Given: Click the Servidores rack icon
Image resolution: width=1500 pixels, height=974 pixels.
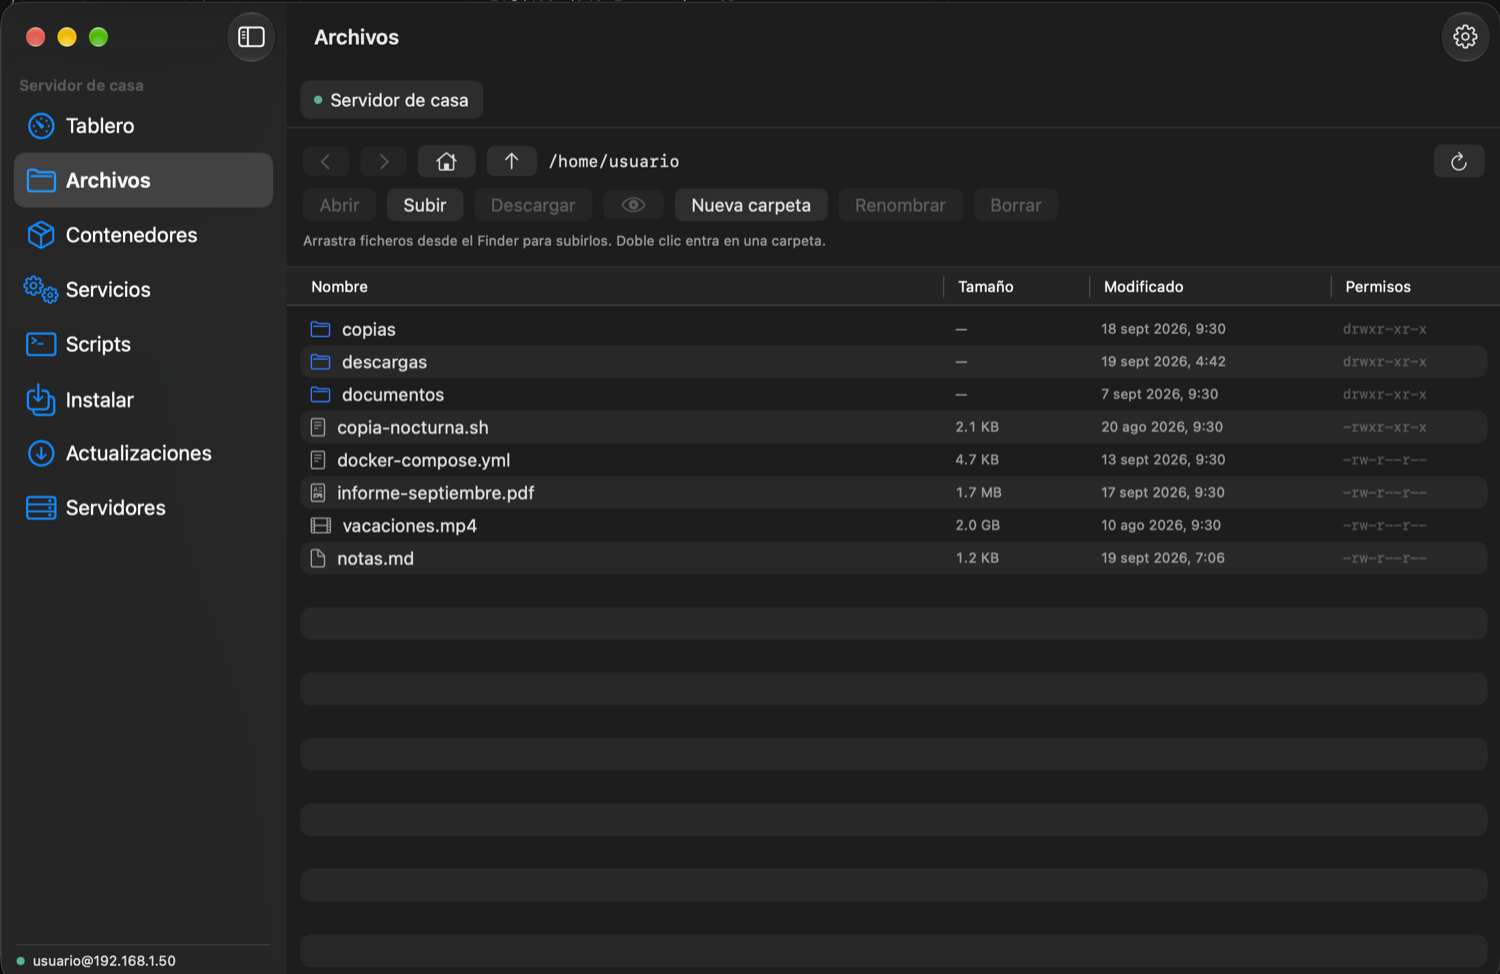Looking at the screenshot, I should pos(41,508).
